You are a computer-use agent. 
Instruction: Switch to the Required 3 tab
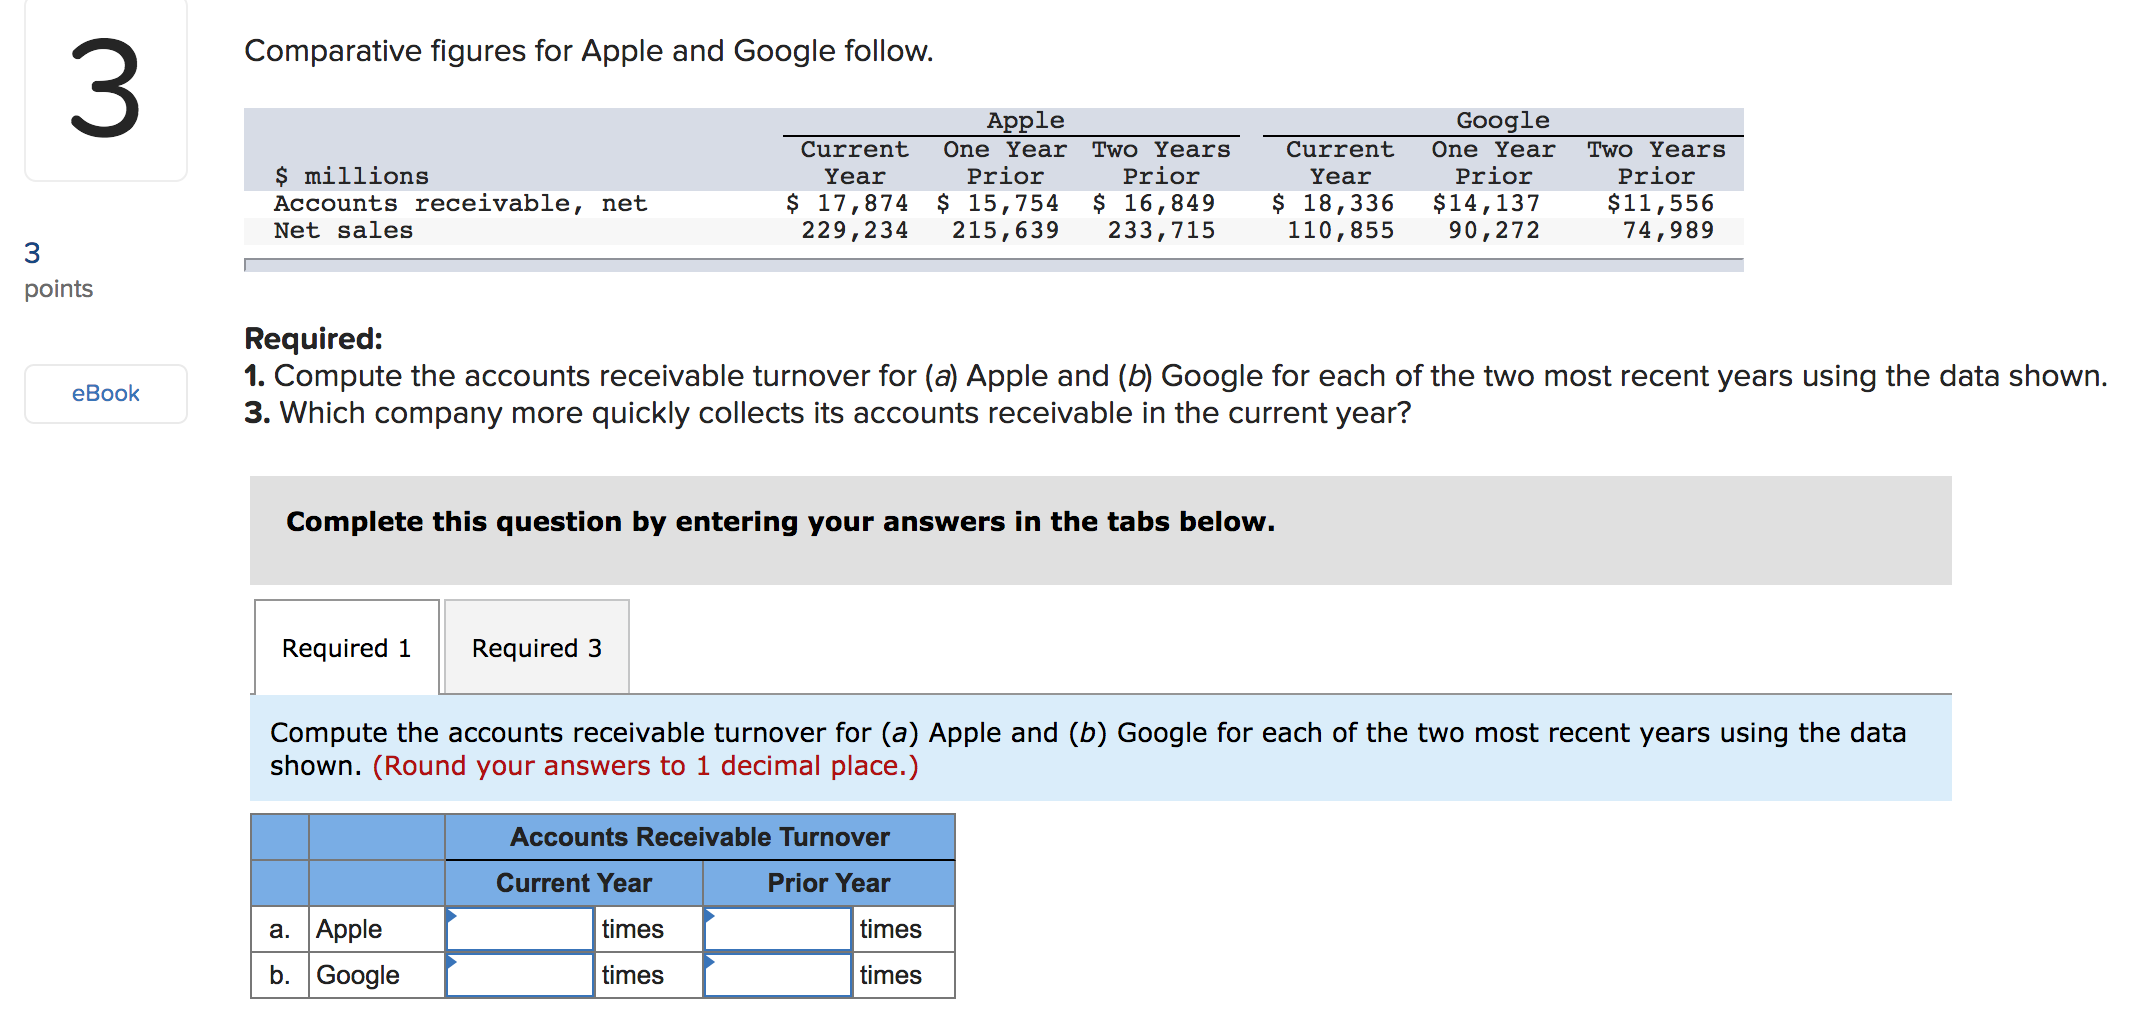coord(537,647)
